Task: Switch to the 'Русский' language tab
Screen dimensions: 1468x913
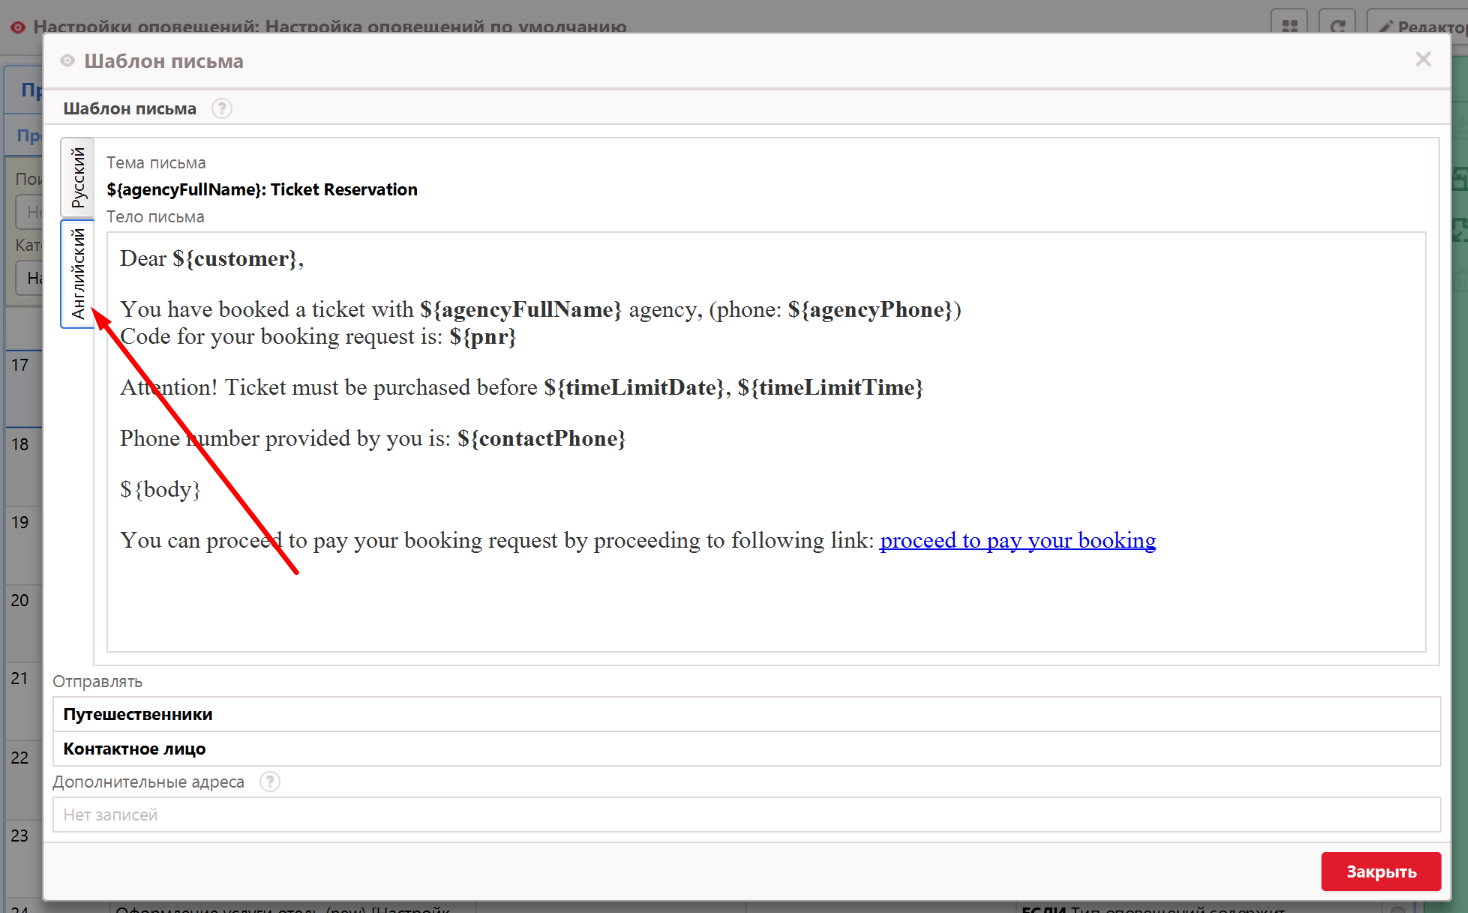Action: pos(78,178)
